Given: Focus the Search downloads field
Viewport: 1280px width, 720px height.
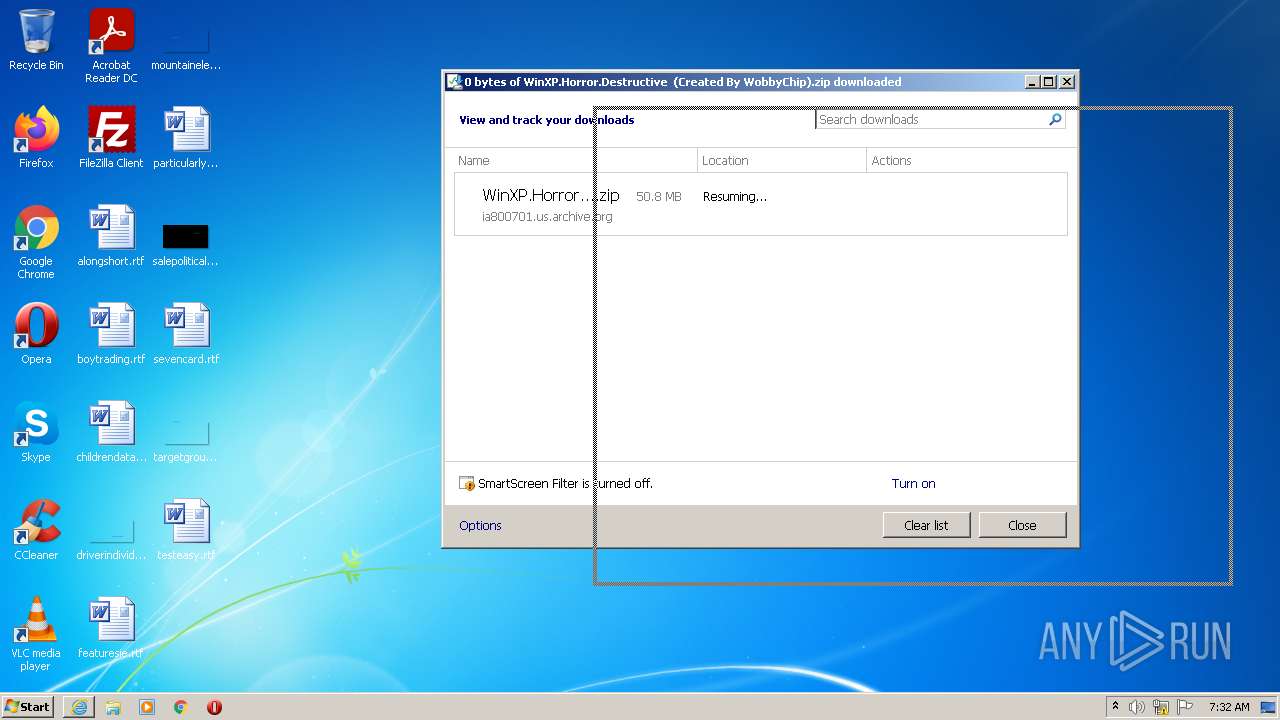Looking at the screenshot, I should click(931, 119).
